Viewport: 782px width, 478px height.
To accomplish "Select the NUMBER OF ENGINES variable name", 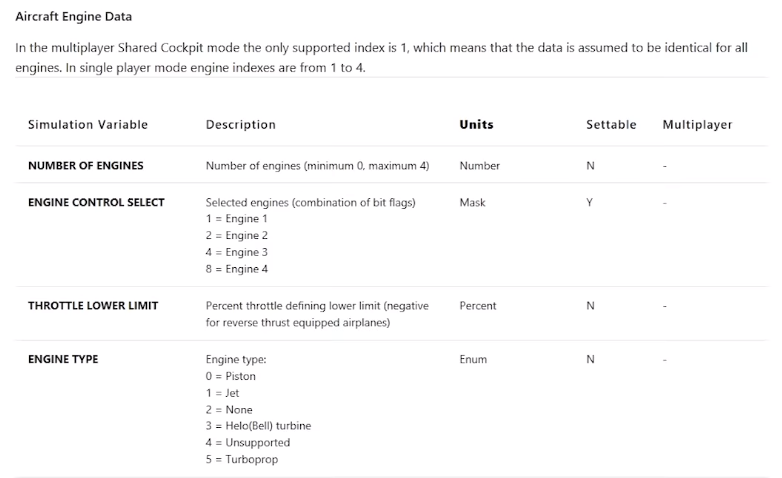I will coord(85,166).
